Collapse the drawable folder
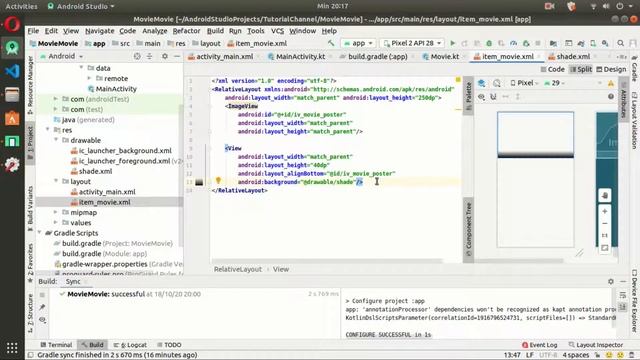Image resolution: width=640 pixels, height=360 pixels. 56,140
